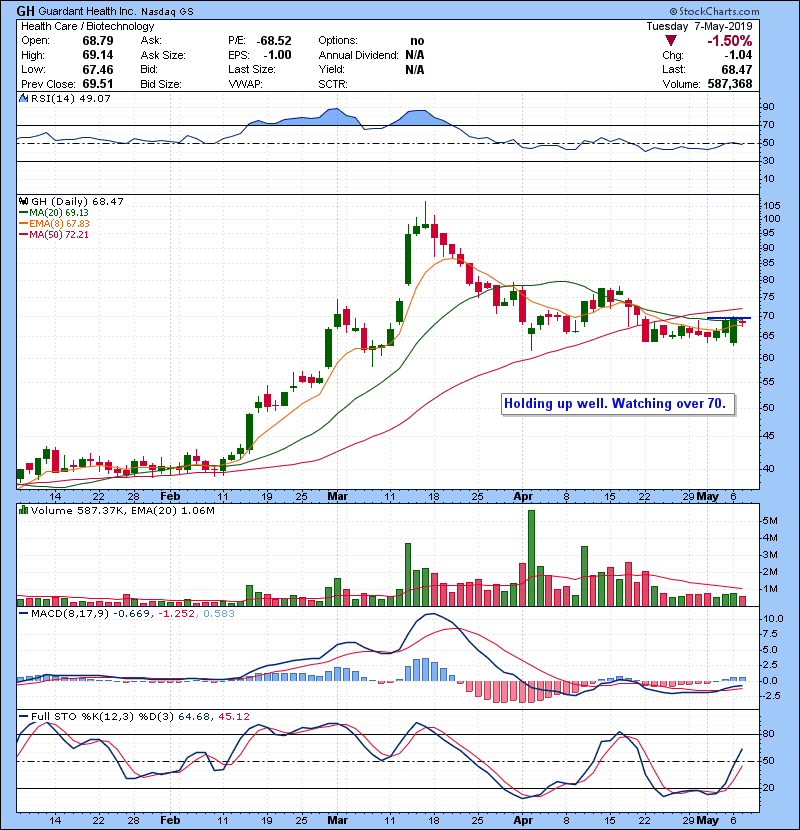Screen dimensions: 800x830
Task: Click the P/E value -68.52
Action: [x=274, y=41]
